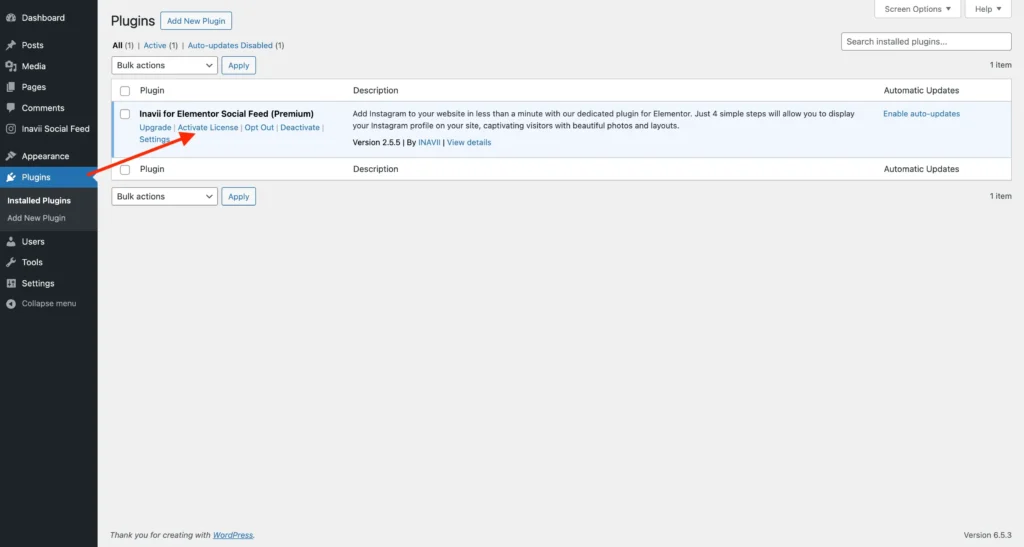1024x547 pixels.
Task: Click the Dashboard gauge icon in sidebar
Action: point(11,18)
